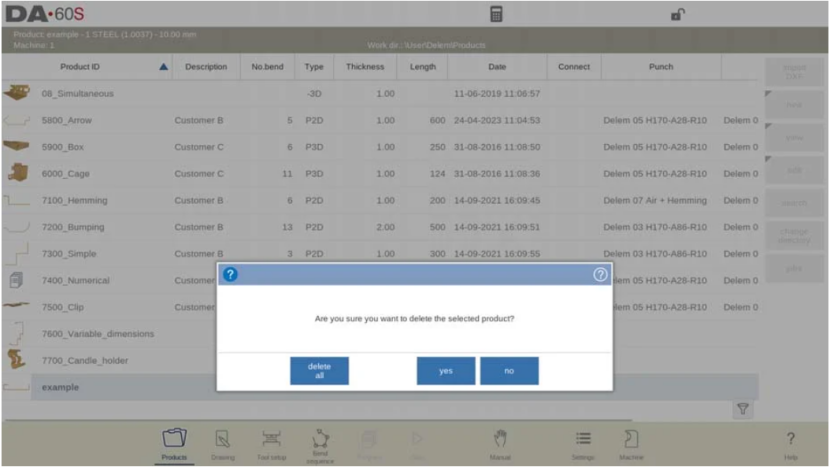Open the calculator icon in the top bar

pos(496,15)
